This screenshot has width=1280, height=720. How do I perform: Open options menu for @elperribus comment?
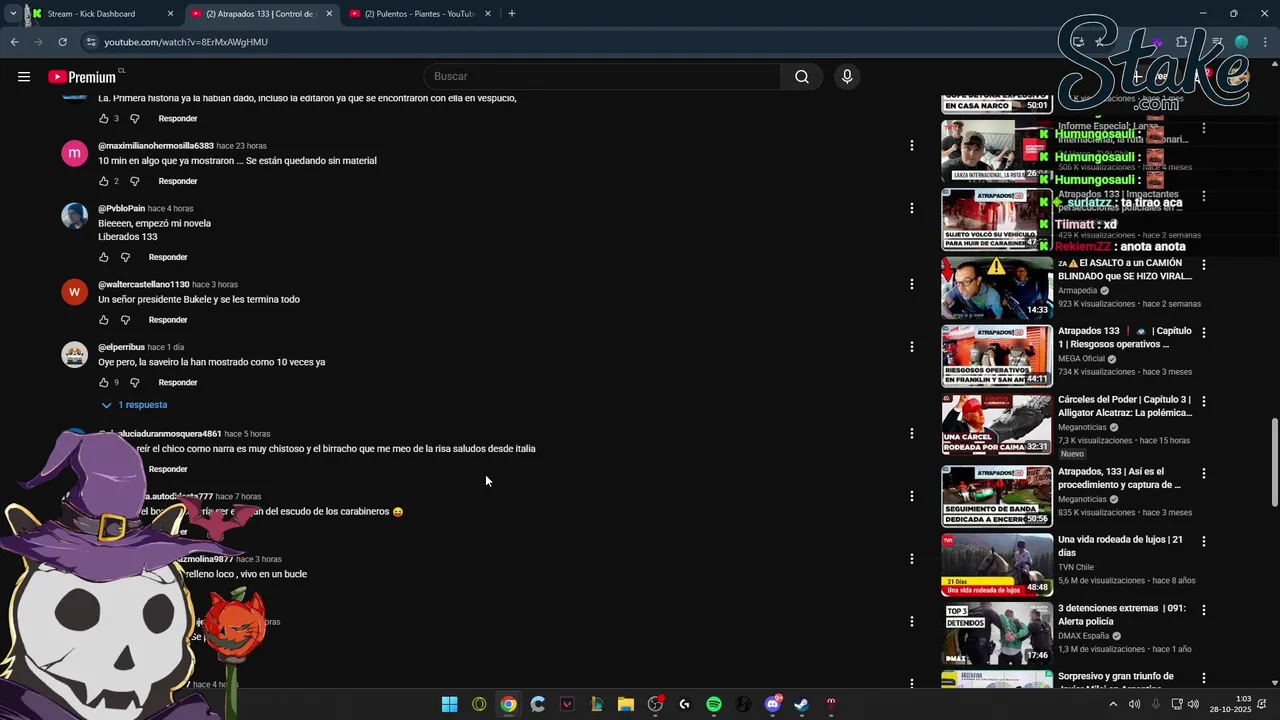coord(911,347)
